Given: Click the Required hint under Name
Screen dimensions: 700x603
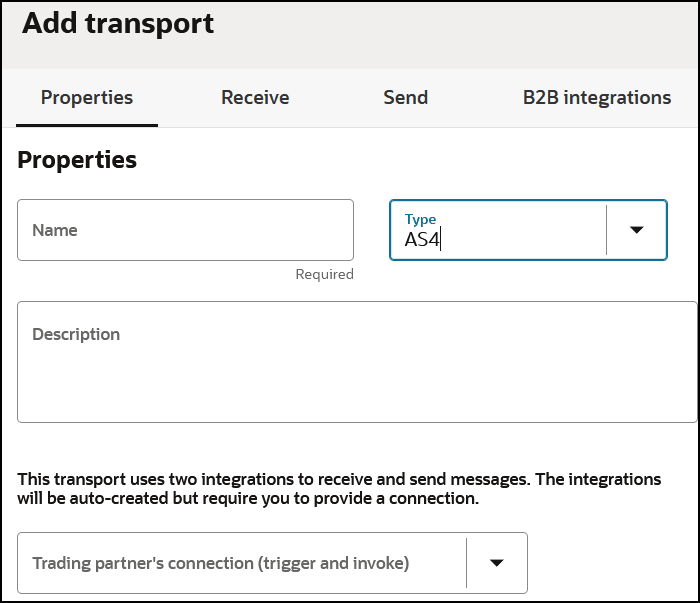Looking at the screenshot, I should click(x=324, y=274).
